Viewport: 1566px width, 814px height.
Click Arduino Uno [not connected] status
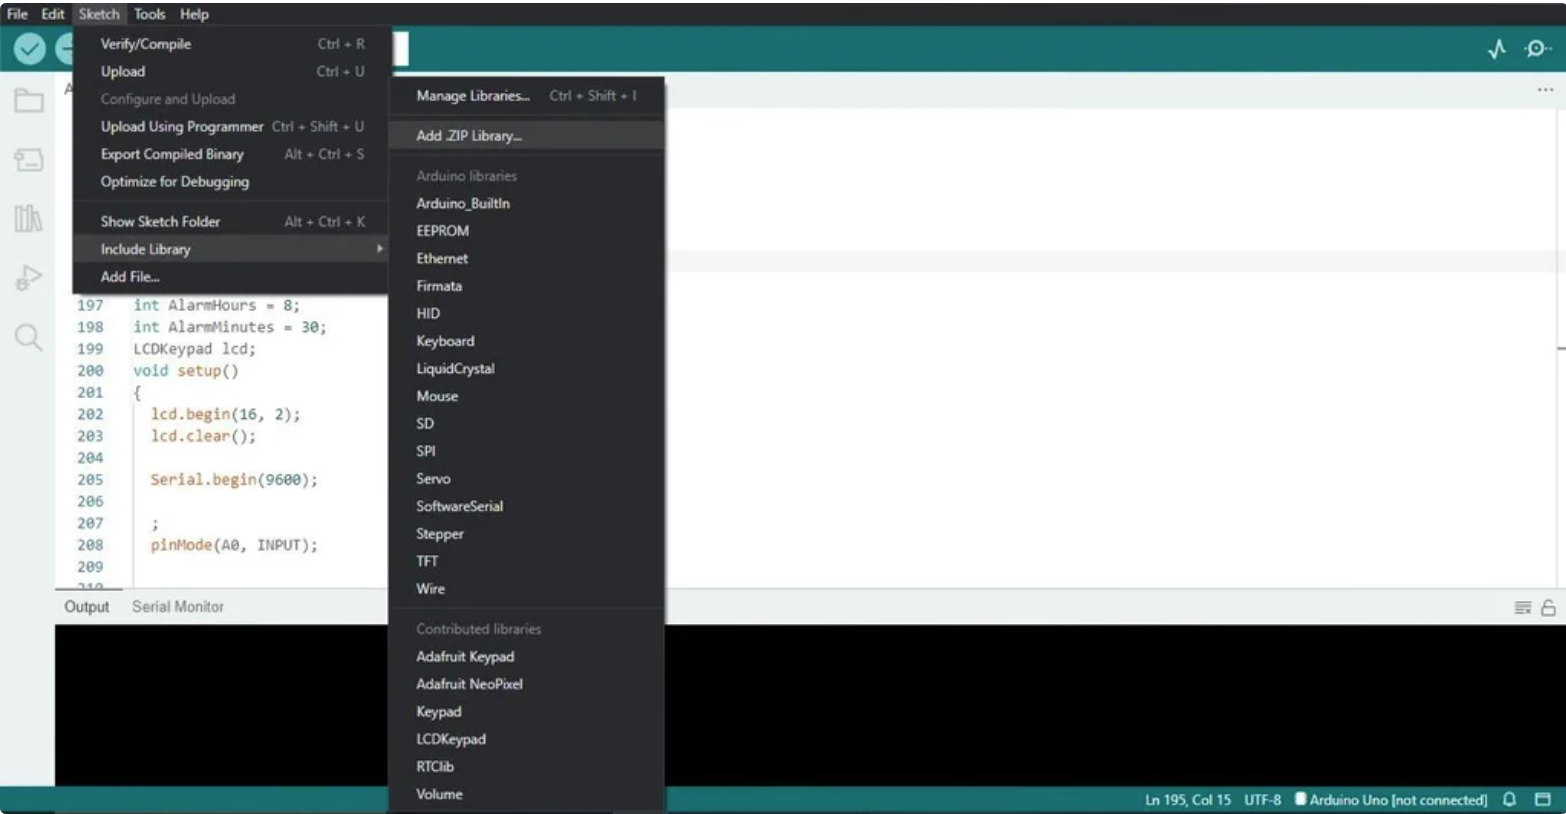pyautogui.click(x=1391, y=800)
